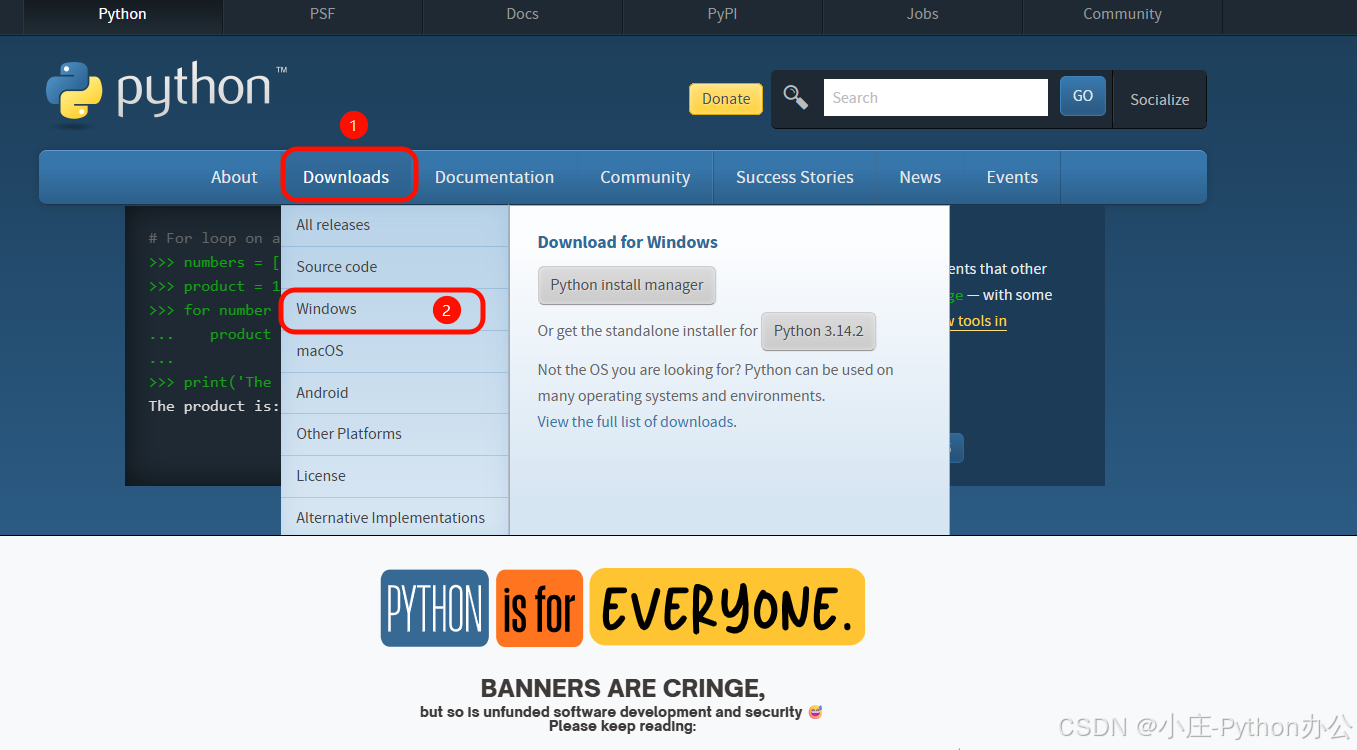Image resolution: width=1357 pixels, height=750 pixels.
Task: Open the Success Stories navigation menu
Action: [x=795, y=177]
